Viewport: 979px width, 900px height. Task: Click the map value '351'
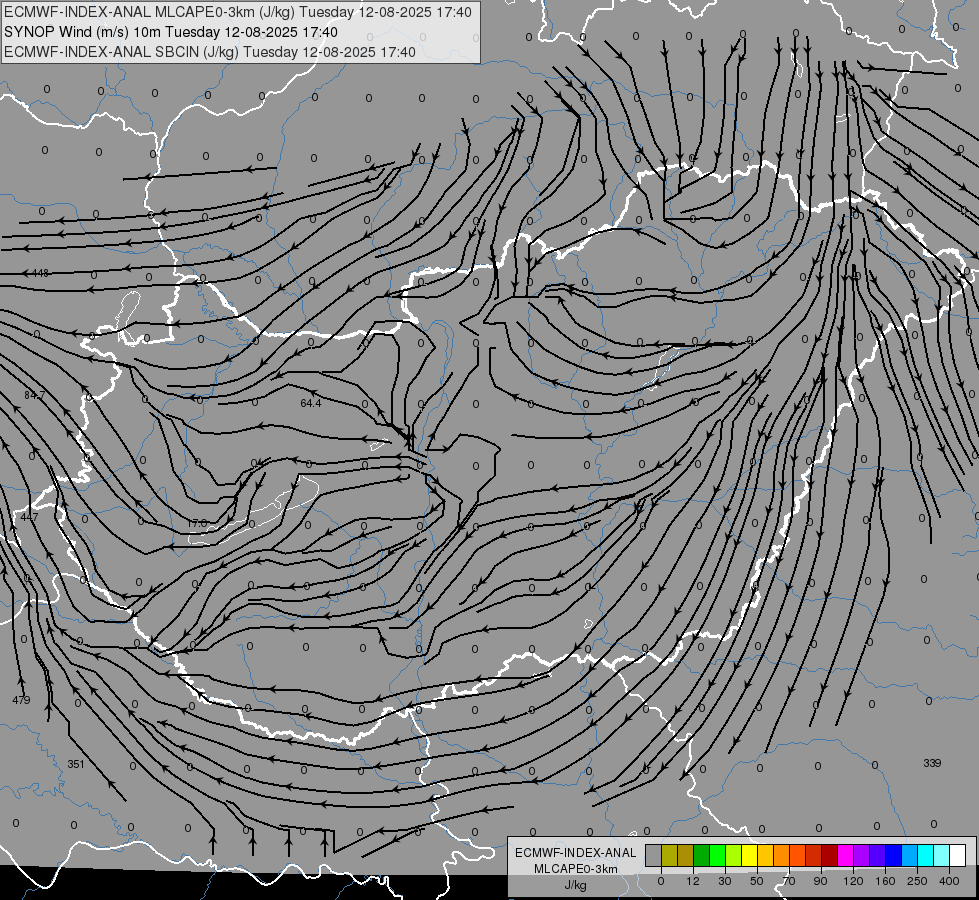pyautogui.click(x=76, y=764)
